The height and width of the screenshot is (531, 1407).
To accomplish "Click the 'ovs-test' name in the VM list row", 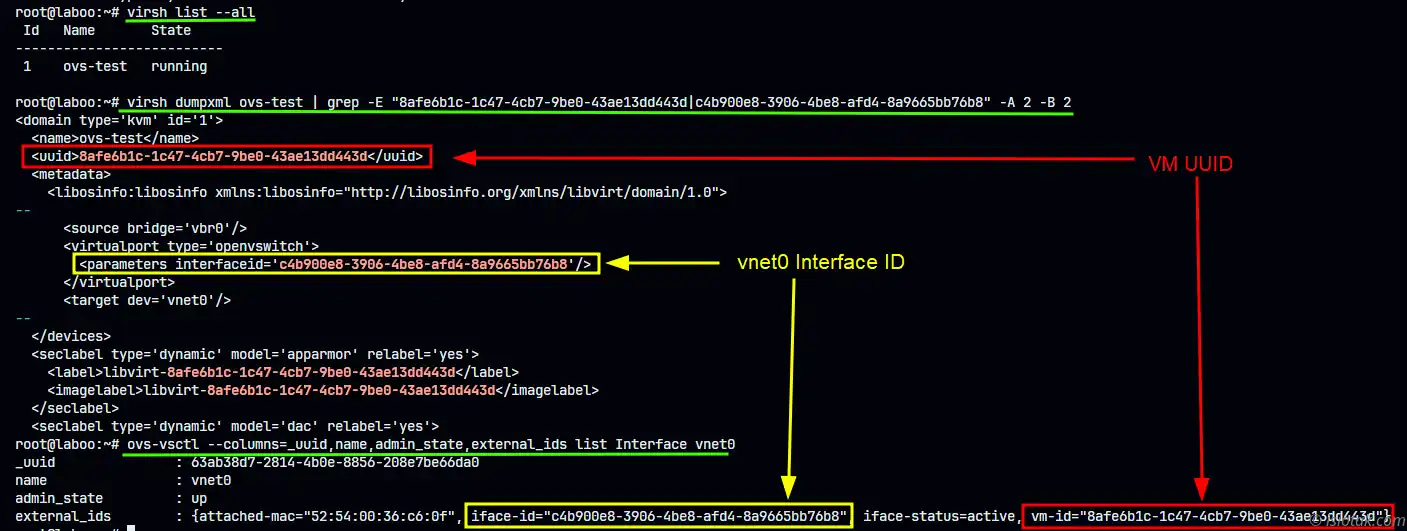I will point(95,66).
